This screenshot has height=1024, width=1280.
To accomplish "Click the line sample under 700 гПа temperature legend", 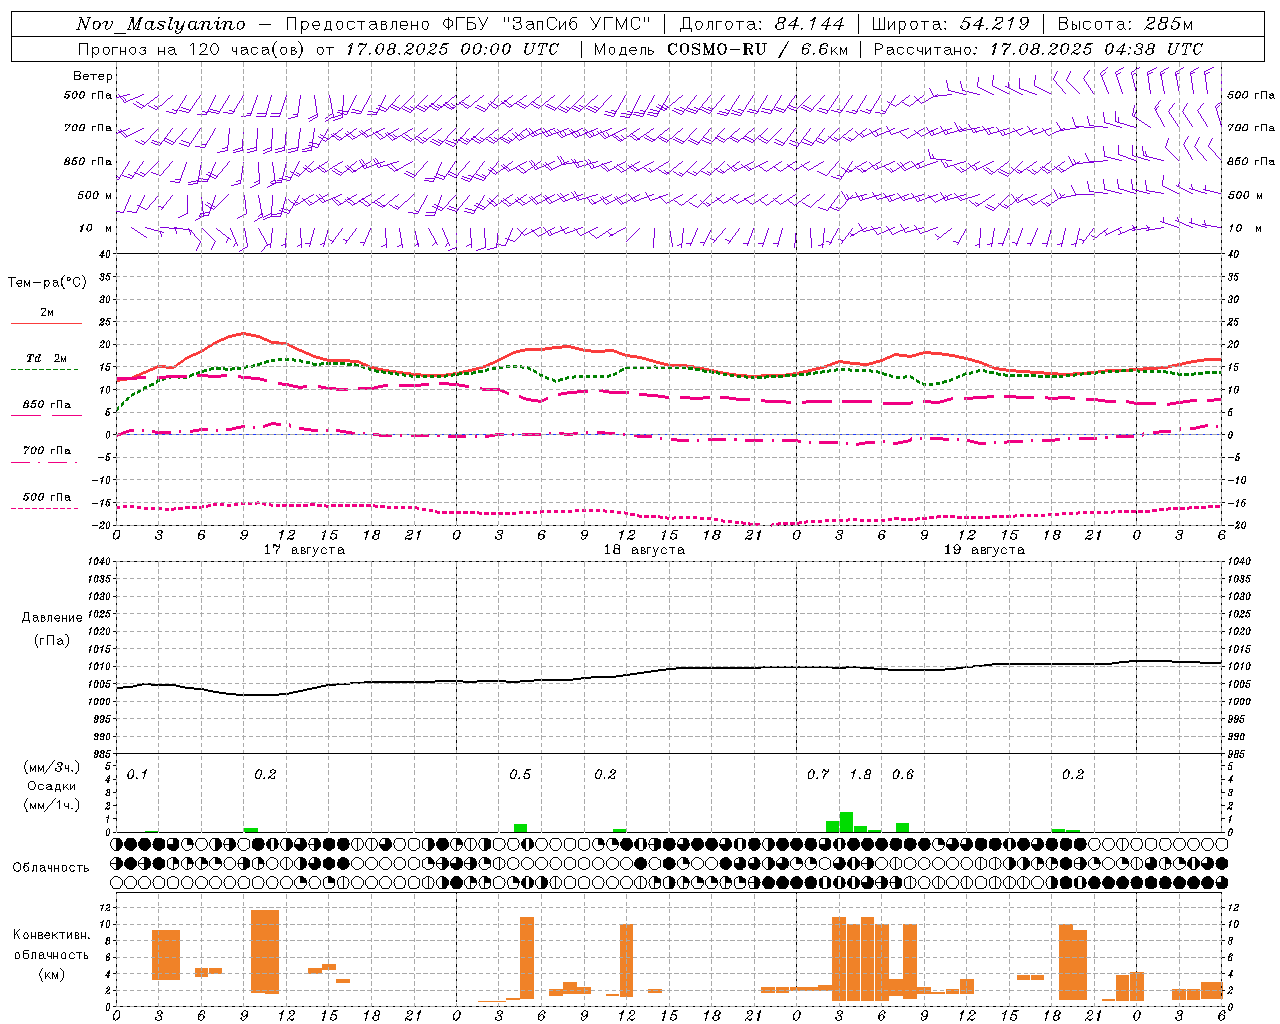I will tap(44, 462).
